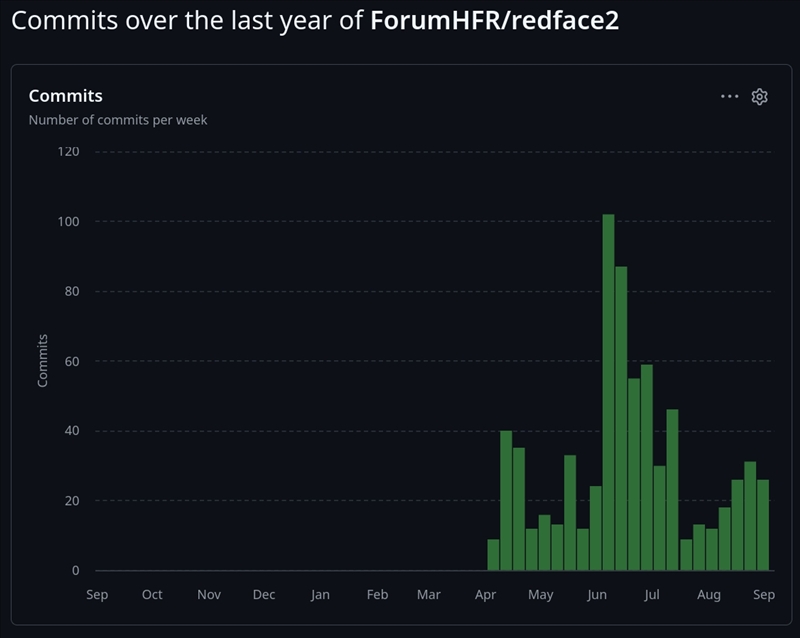Click the 'Jun' x-axis label

pos(596,595)
